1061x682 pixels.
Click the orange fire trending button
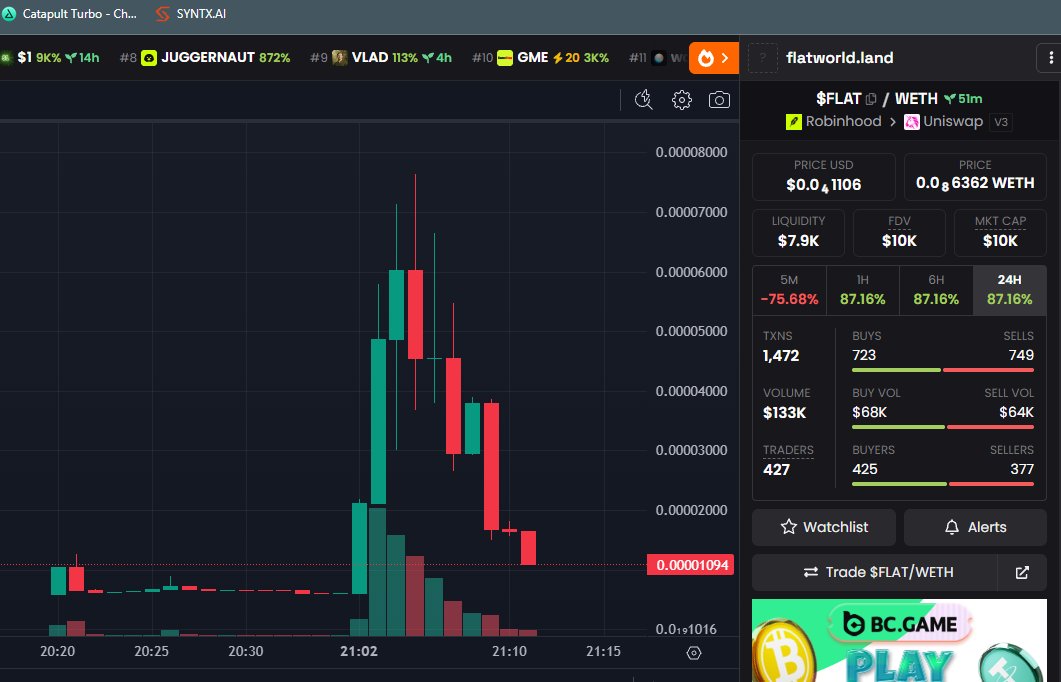[713, 58]
